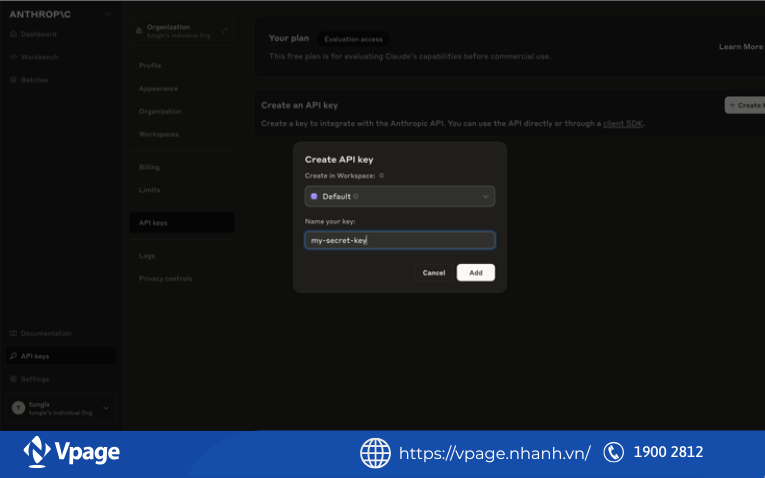The image size is (765, 478).
Task: Click info icon next to Create in Workspace
Action: (x=382, y=176)
